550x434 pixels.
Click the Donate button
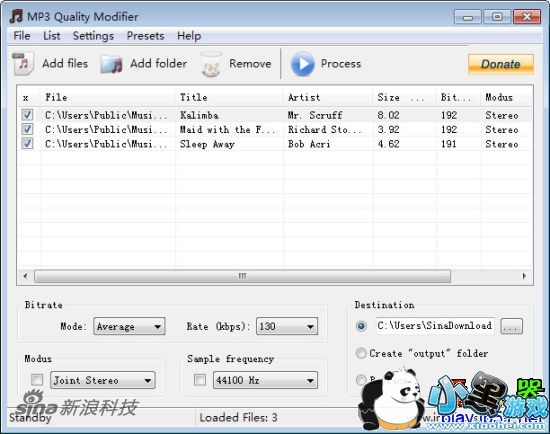(501, 64)
